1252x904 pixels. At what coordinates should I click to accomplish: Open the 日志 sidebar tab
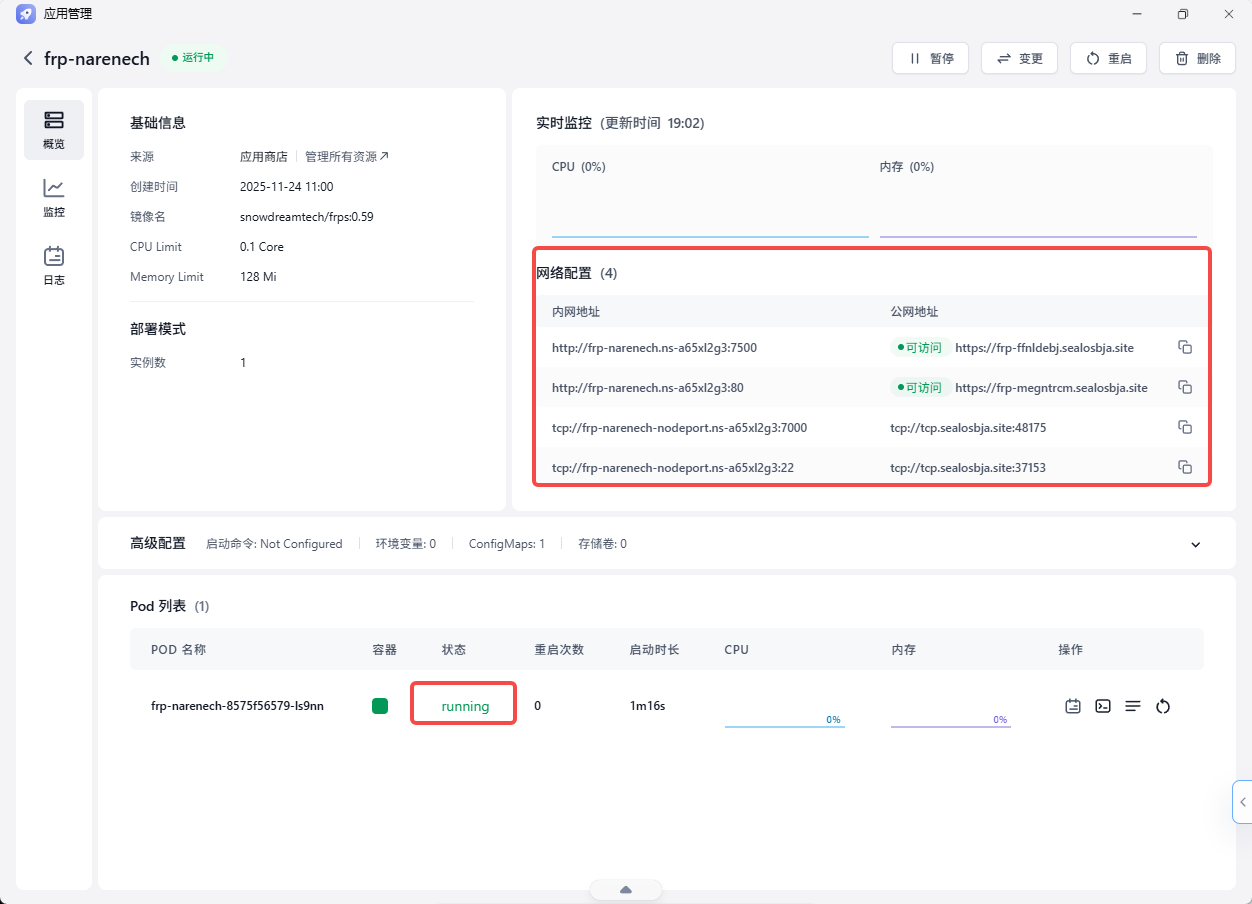[x=54, y=266]
